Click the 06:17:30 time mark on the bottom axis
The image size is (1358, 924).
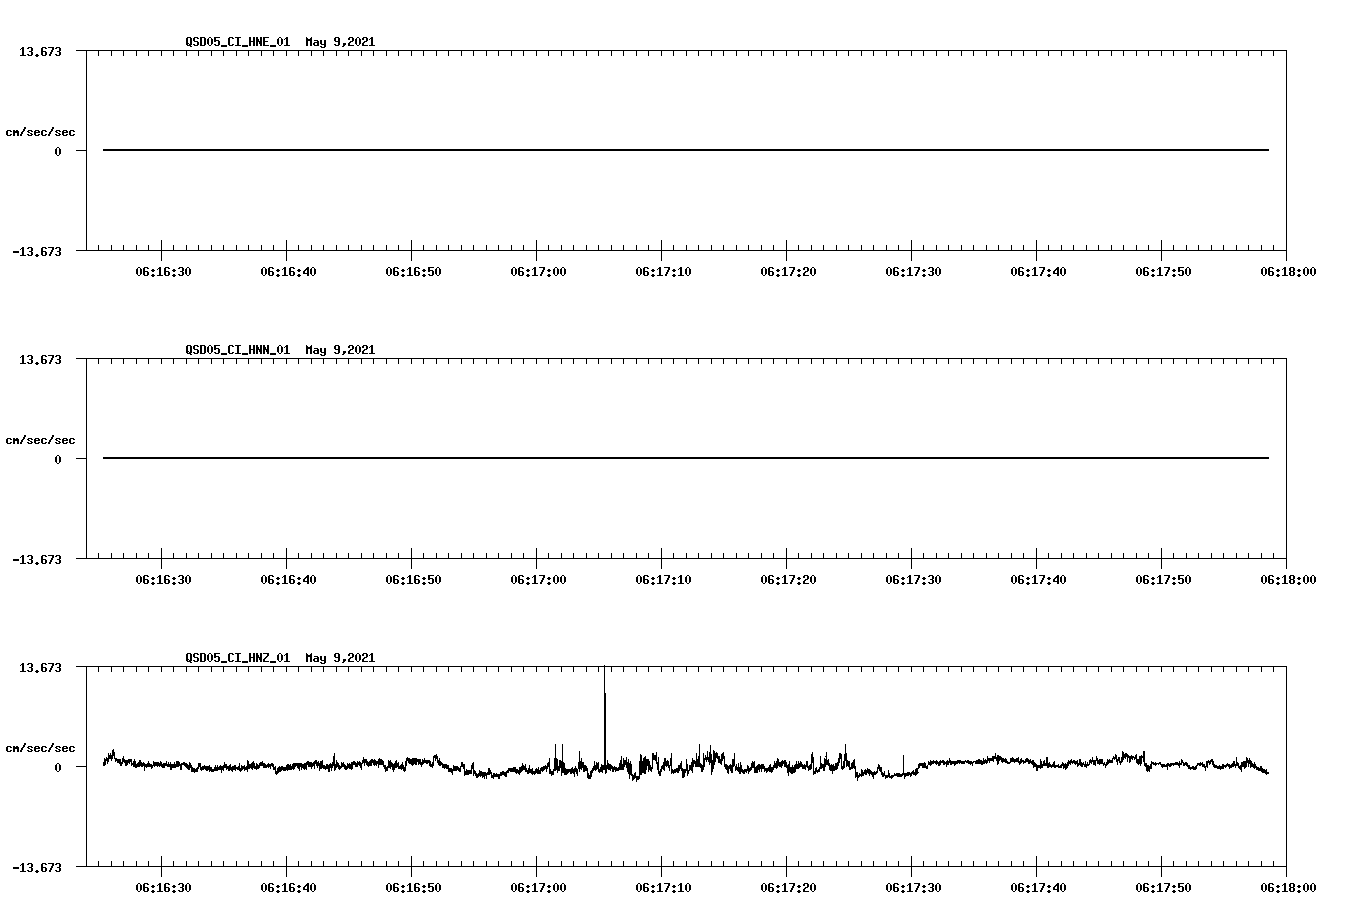tap(915, 886)
